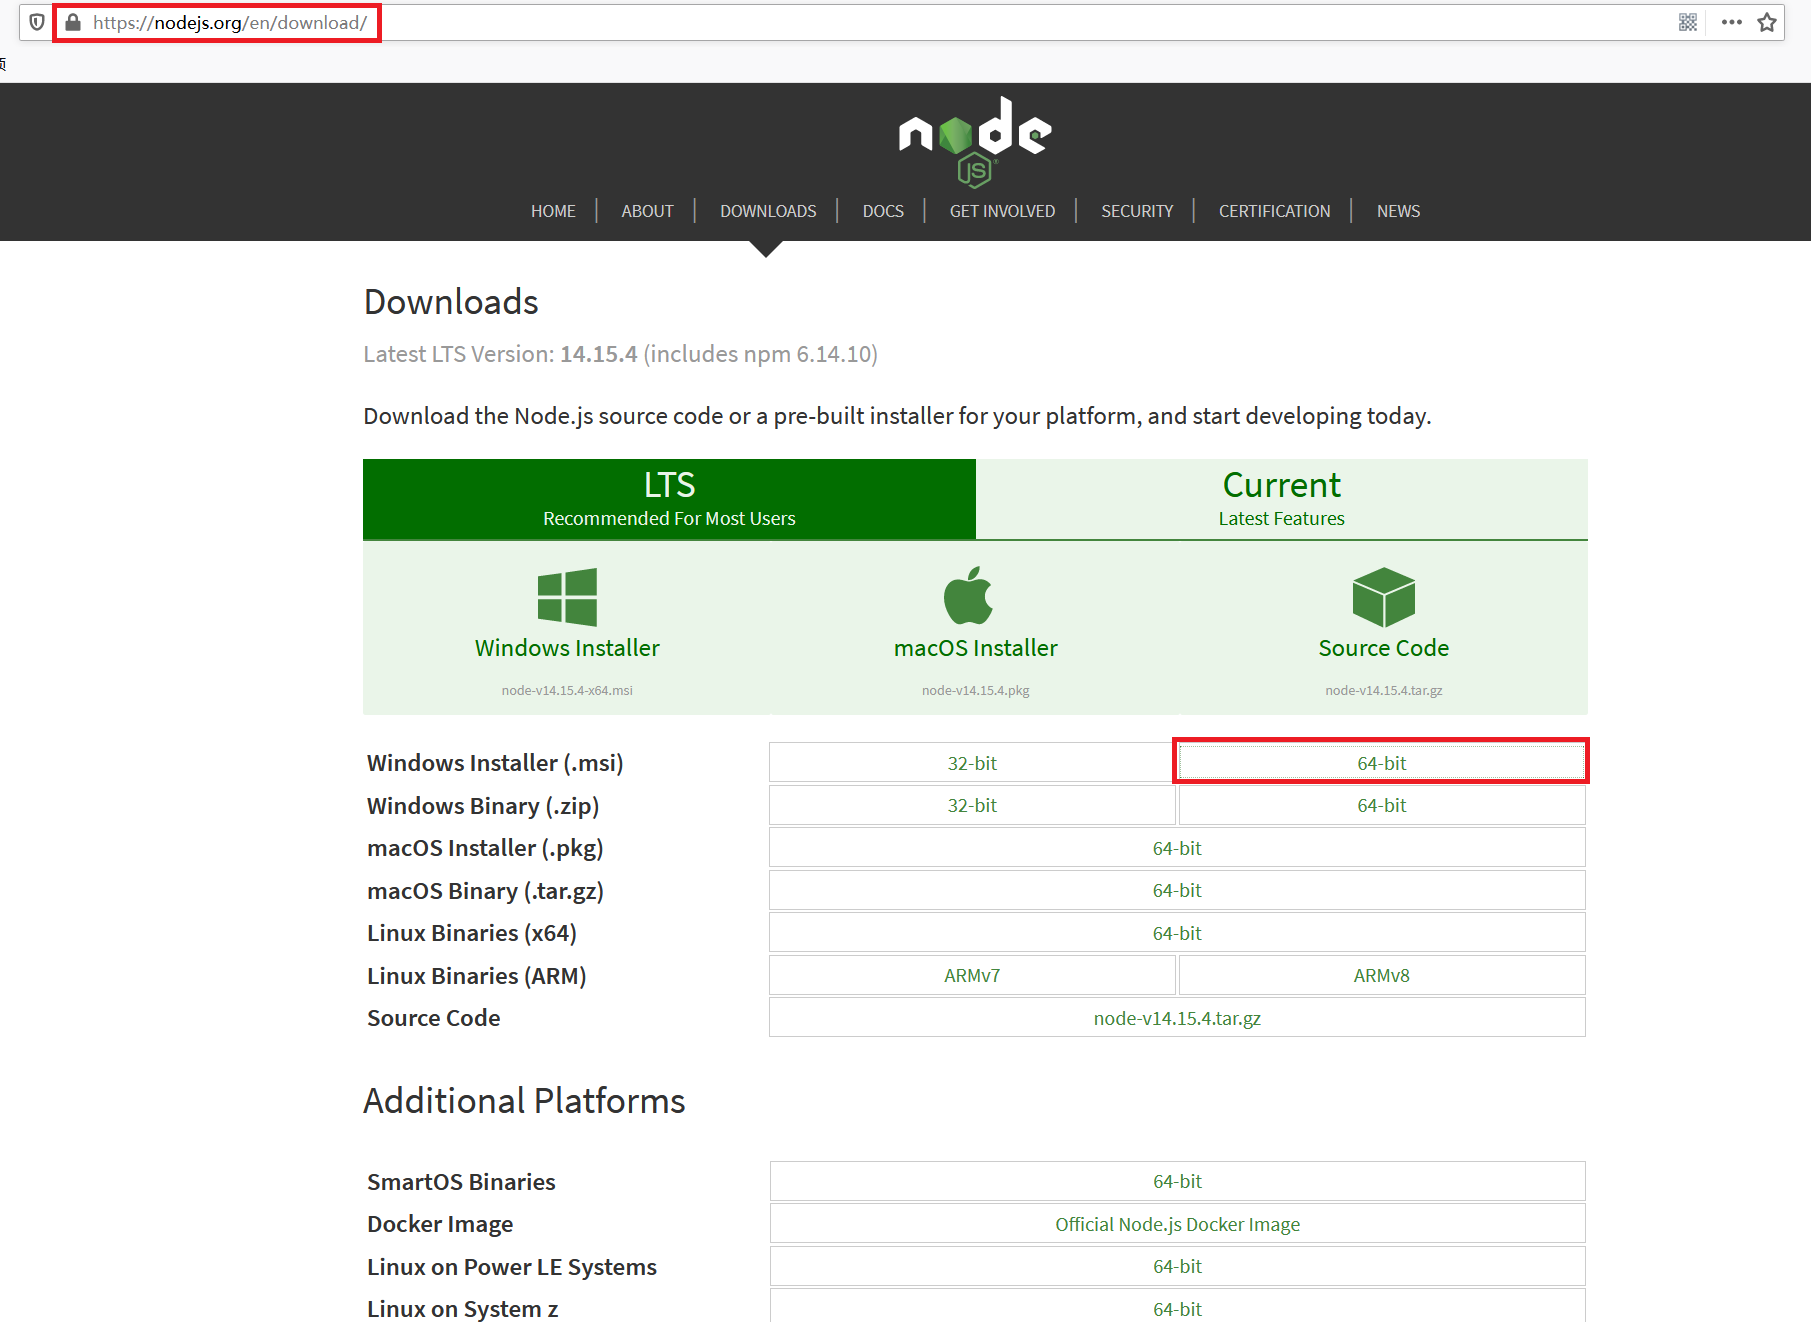Click the Docker Image row label
Viewport: 1811px width, 1322px height.
[x=440, y=1224]
